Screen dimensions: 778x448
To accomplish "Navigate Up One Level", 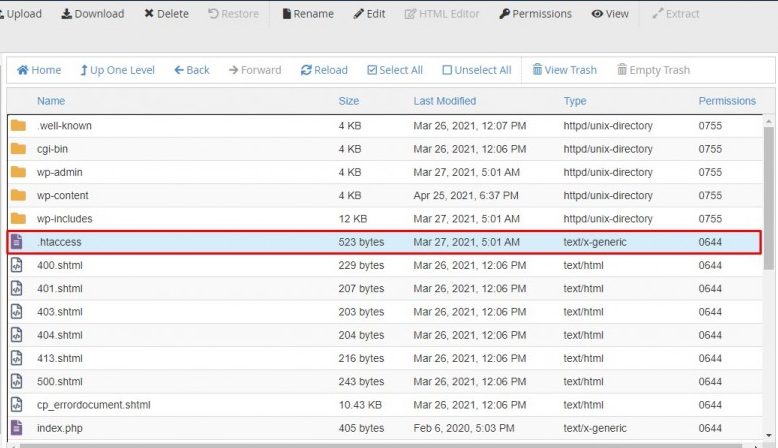I will (x=117, y=70).
